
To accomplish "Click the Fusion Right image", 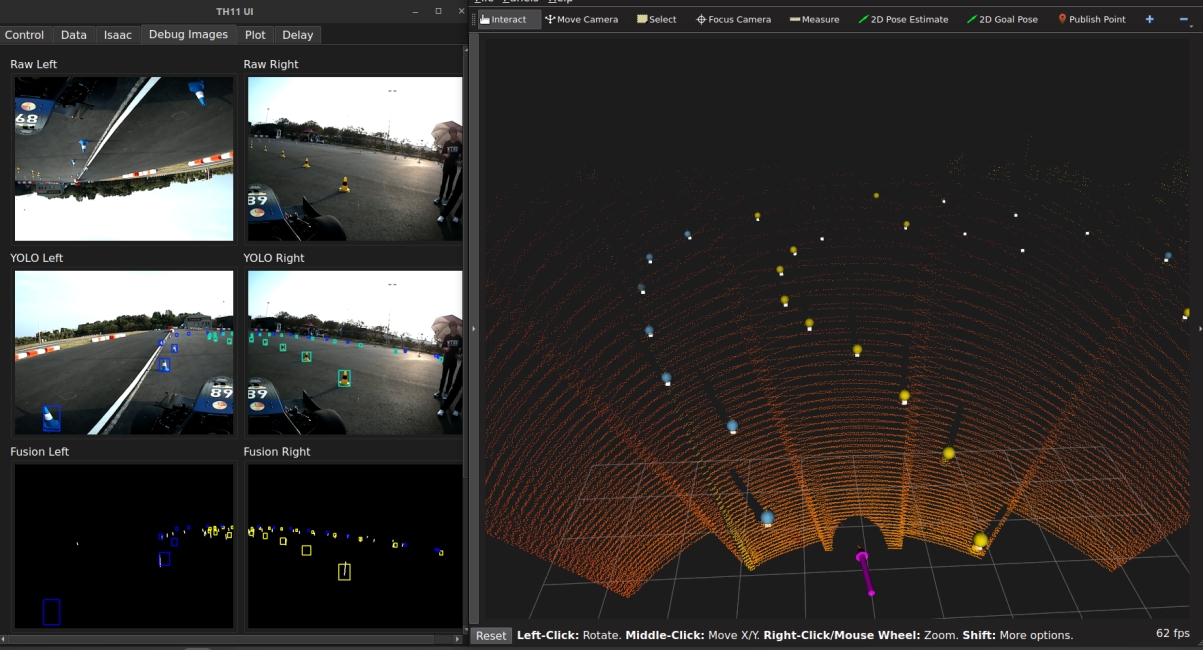I will pos(355,546).
